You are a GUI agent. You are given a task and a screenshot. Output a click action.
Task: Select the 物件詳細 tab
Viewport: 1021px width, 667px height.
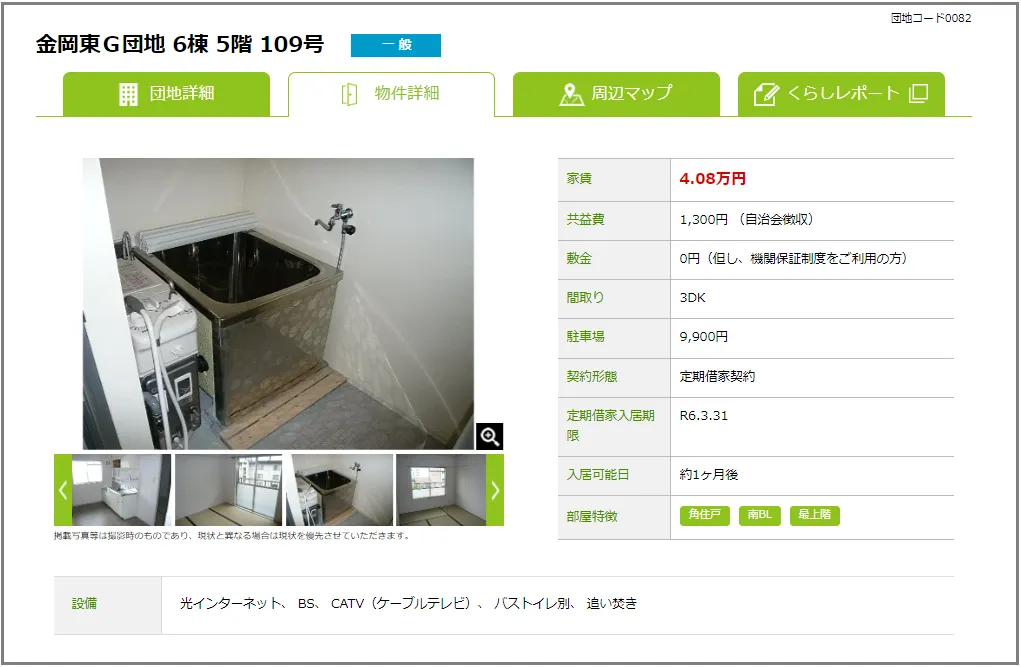click(x=391, y=94)
